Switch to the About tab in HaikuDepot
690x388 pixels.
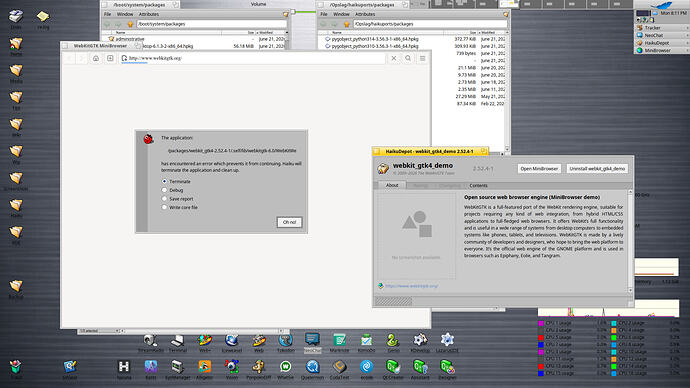[392, 185]
